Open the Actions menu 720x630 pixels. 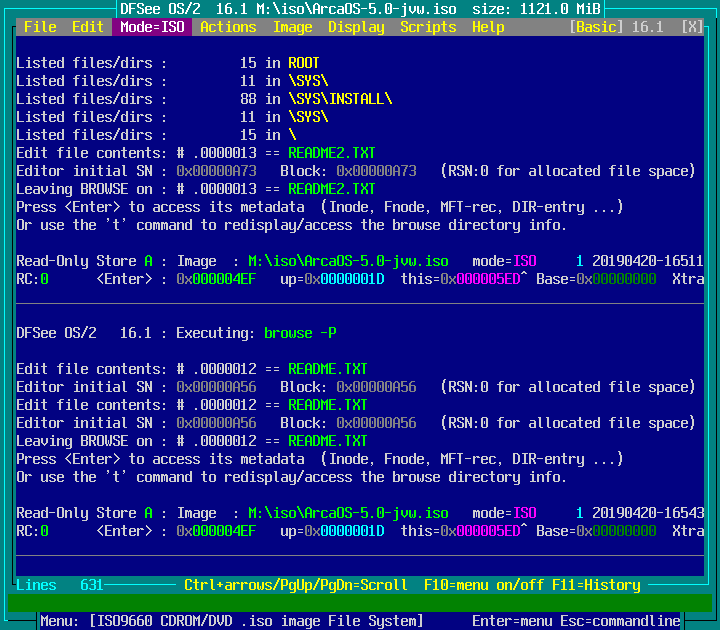(x=228, y=27)
